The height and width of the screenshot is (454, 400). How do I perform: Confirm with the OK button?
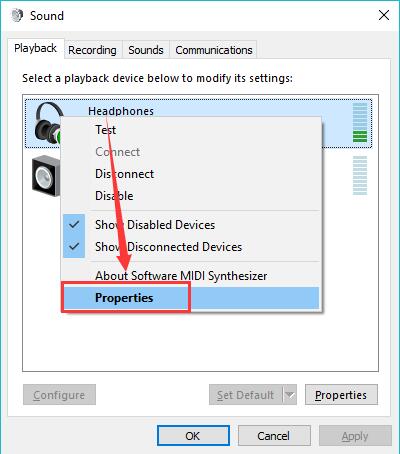[x=193, y=436]
